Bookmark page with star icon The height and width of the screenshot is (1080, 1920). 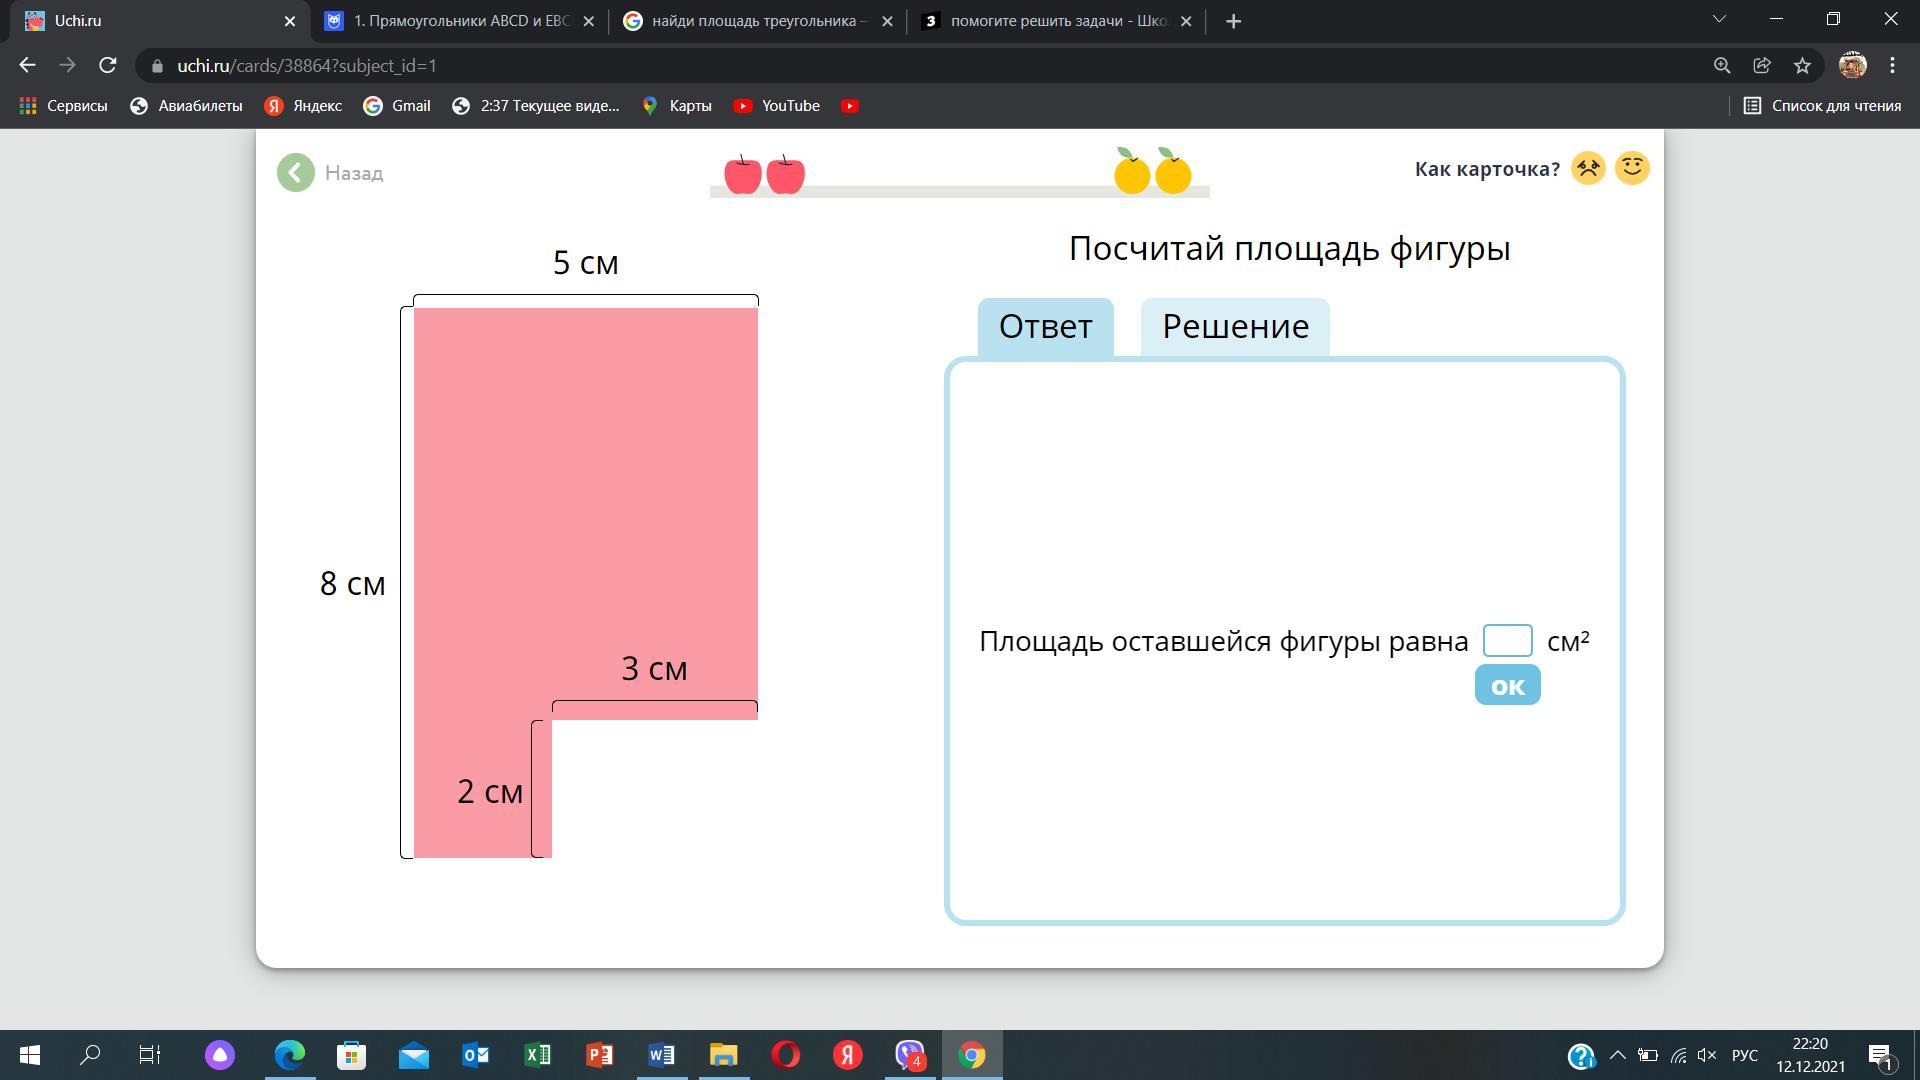[1802, 66]
